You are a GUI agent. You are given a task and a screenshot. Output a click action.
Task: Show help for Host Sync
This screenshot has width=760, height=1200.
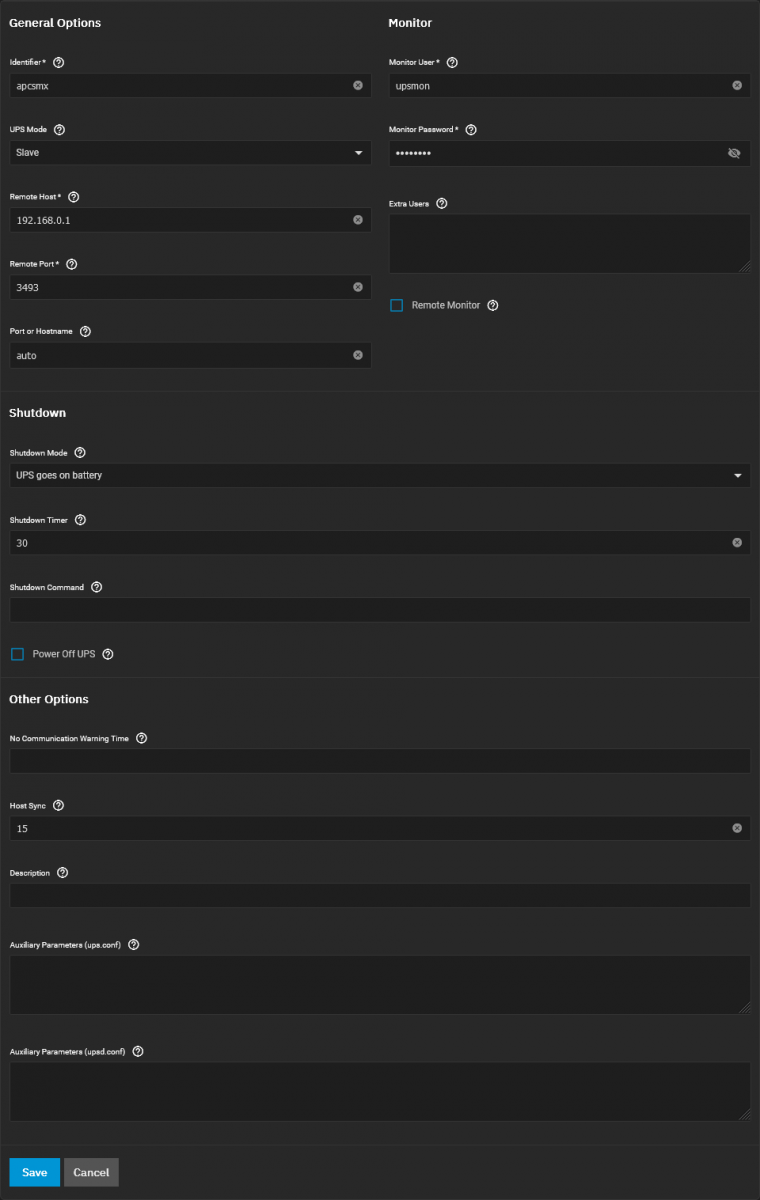pos(58,805)
